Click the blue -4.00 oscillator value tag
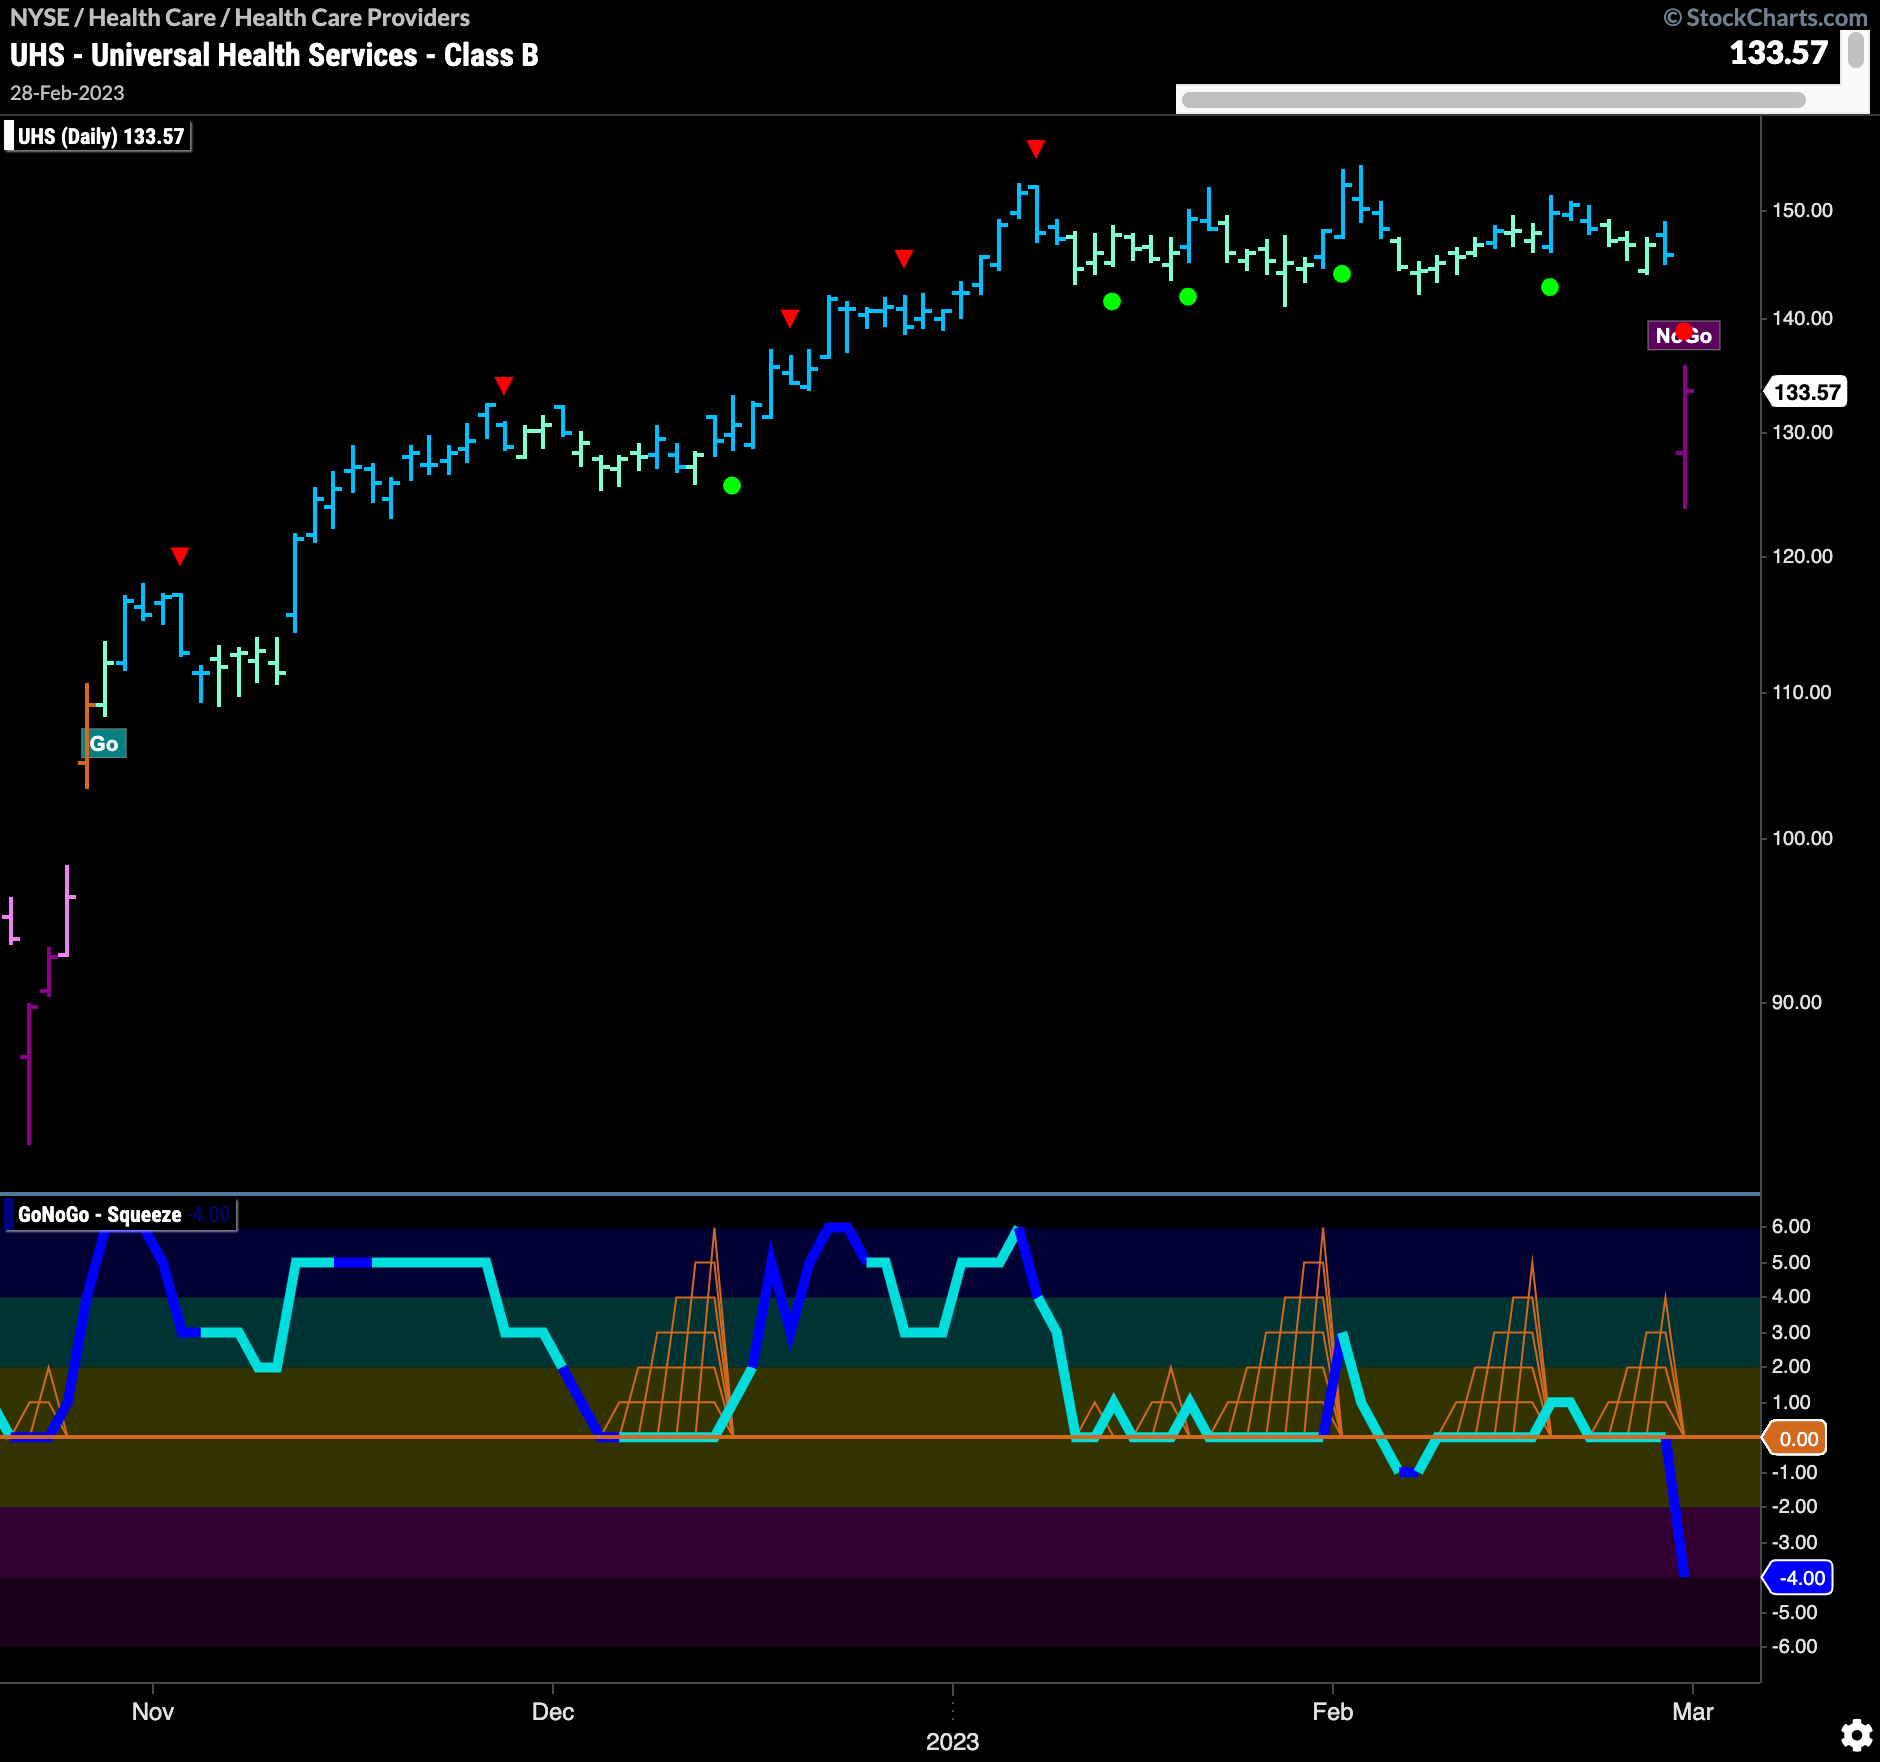 pyautogui.click(x=1800, y=1578)
